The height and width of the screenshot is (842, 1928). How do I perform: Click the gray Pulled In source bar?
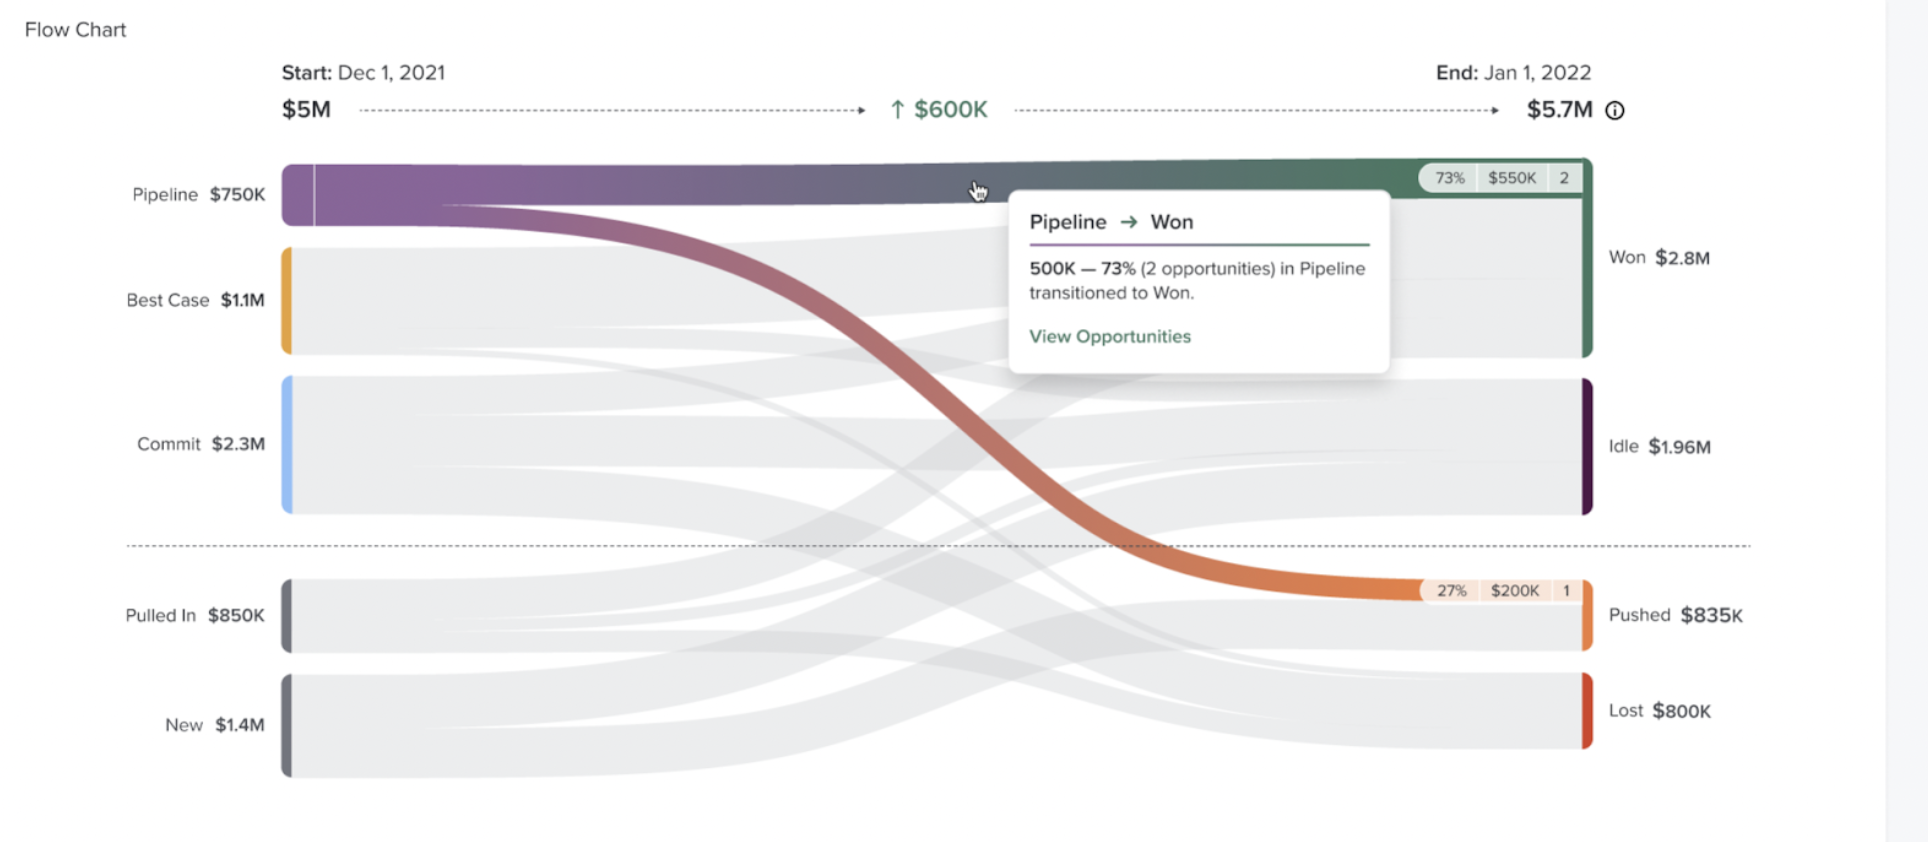click(x=287, y=616)
